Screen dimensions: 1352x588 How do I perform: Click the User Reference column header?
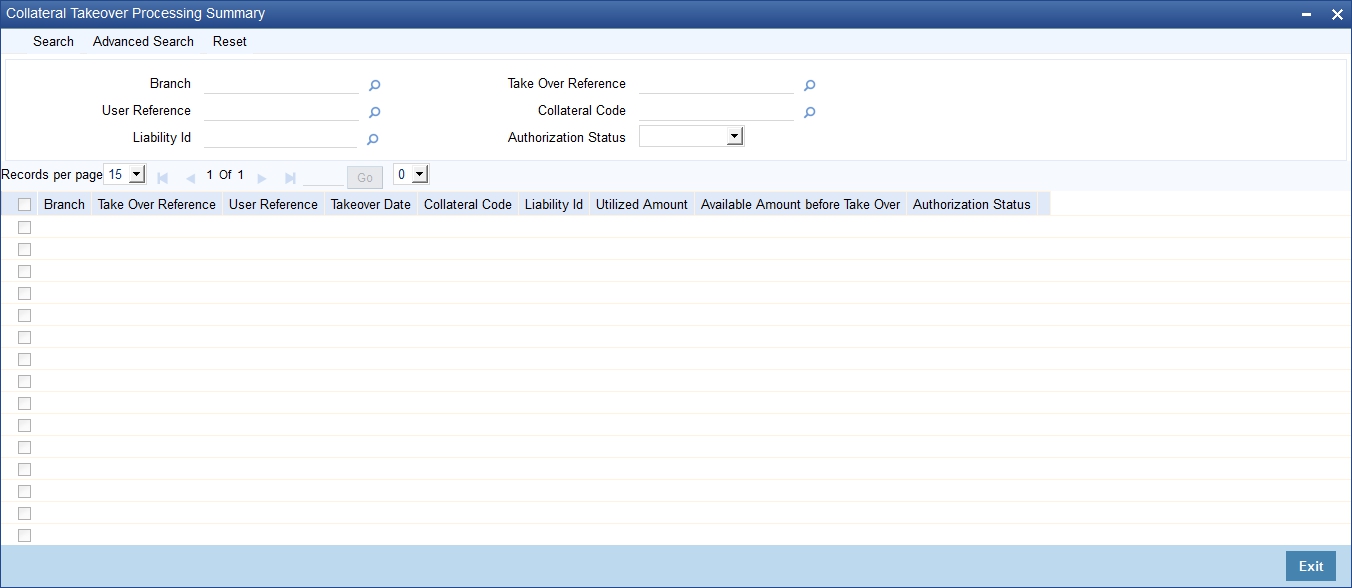click(273, 204)
